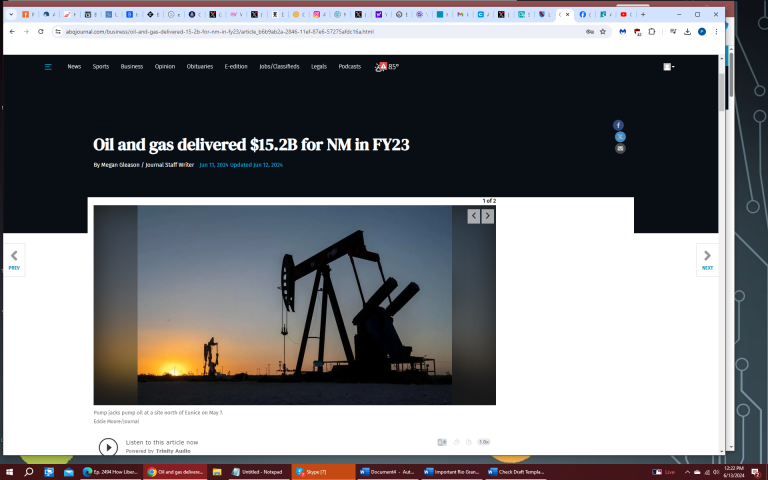Share article by email icon
768x480 pixels.
pyautogui.click(x=620, y=149)
